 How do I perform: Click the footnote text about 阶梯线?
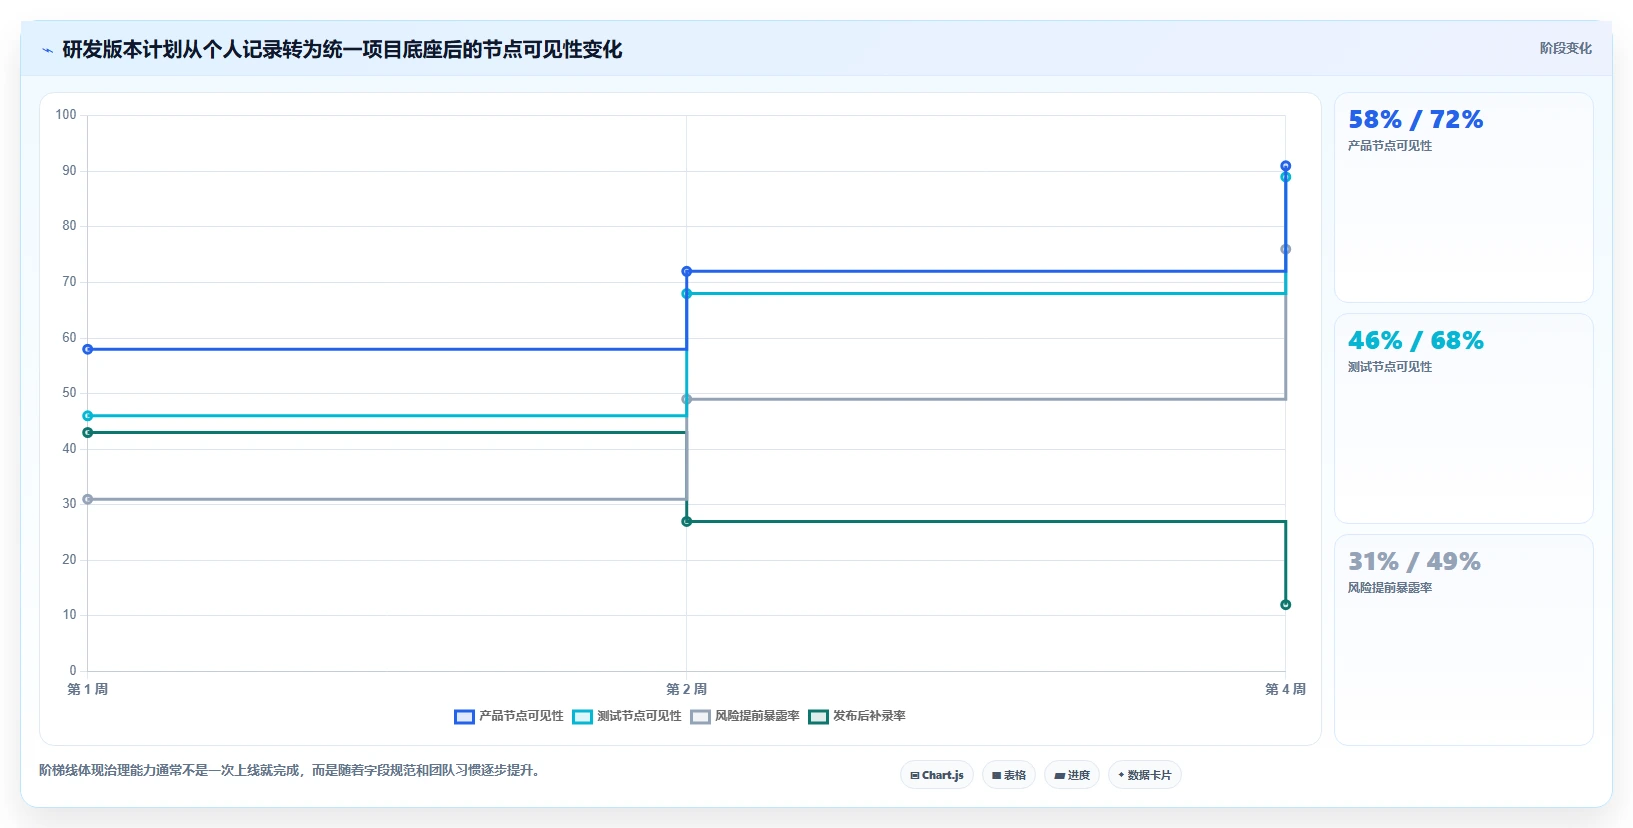point(291,771)
